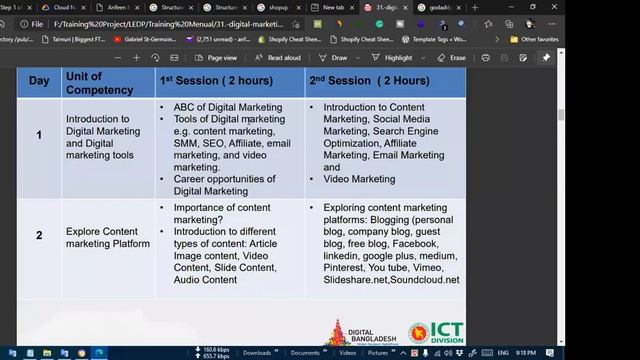Open a new browser tab

[x=475, y=7]
